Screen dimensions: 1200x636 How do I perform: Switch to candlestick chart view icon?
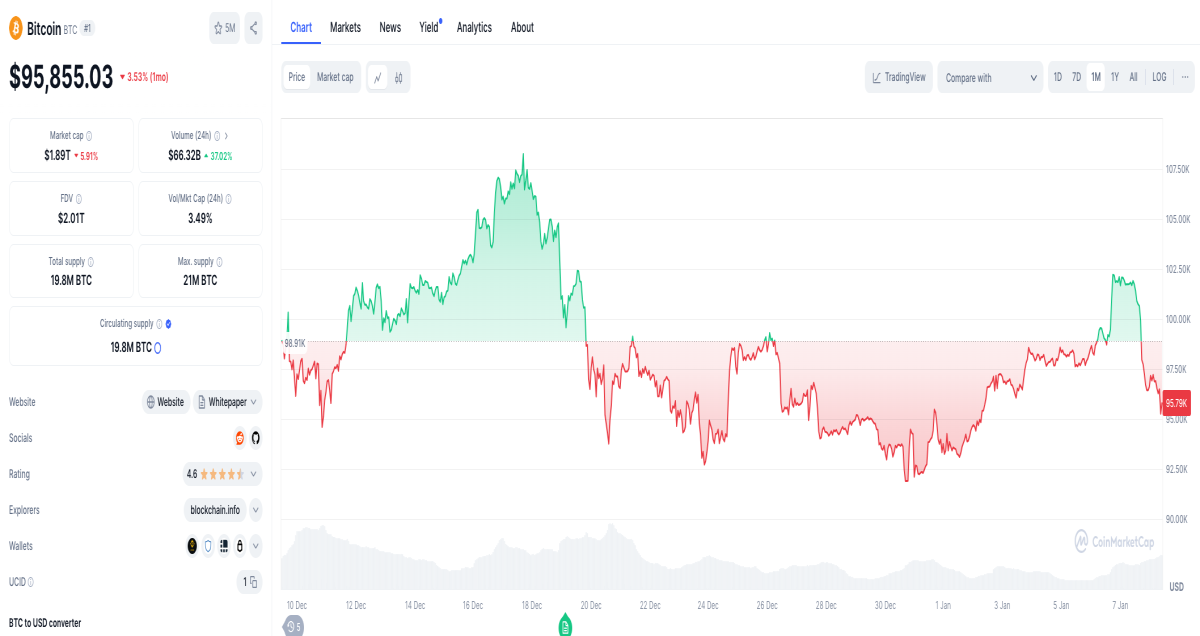click(398, 77)
